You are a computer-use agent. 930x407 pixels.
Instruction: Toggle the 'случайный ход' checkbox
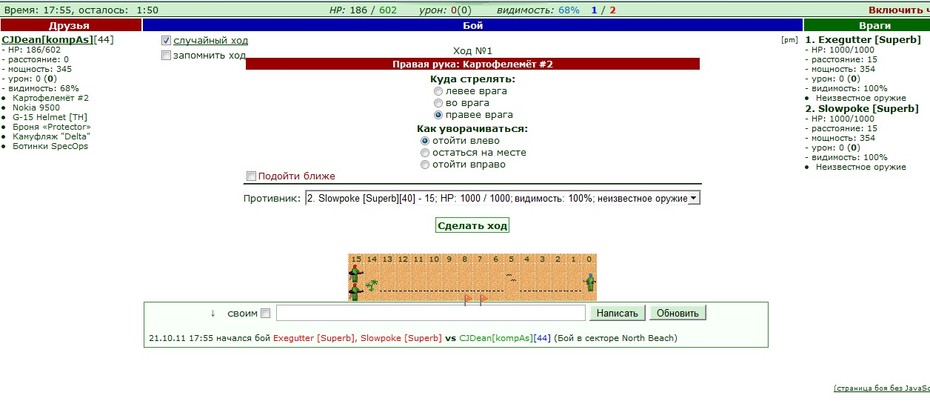(166, 41)
